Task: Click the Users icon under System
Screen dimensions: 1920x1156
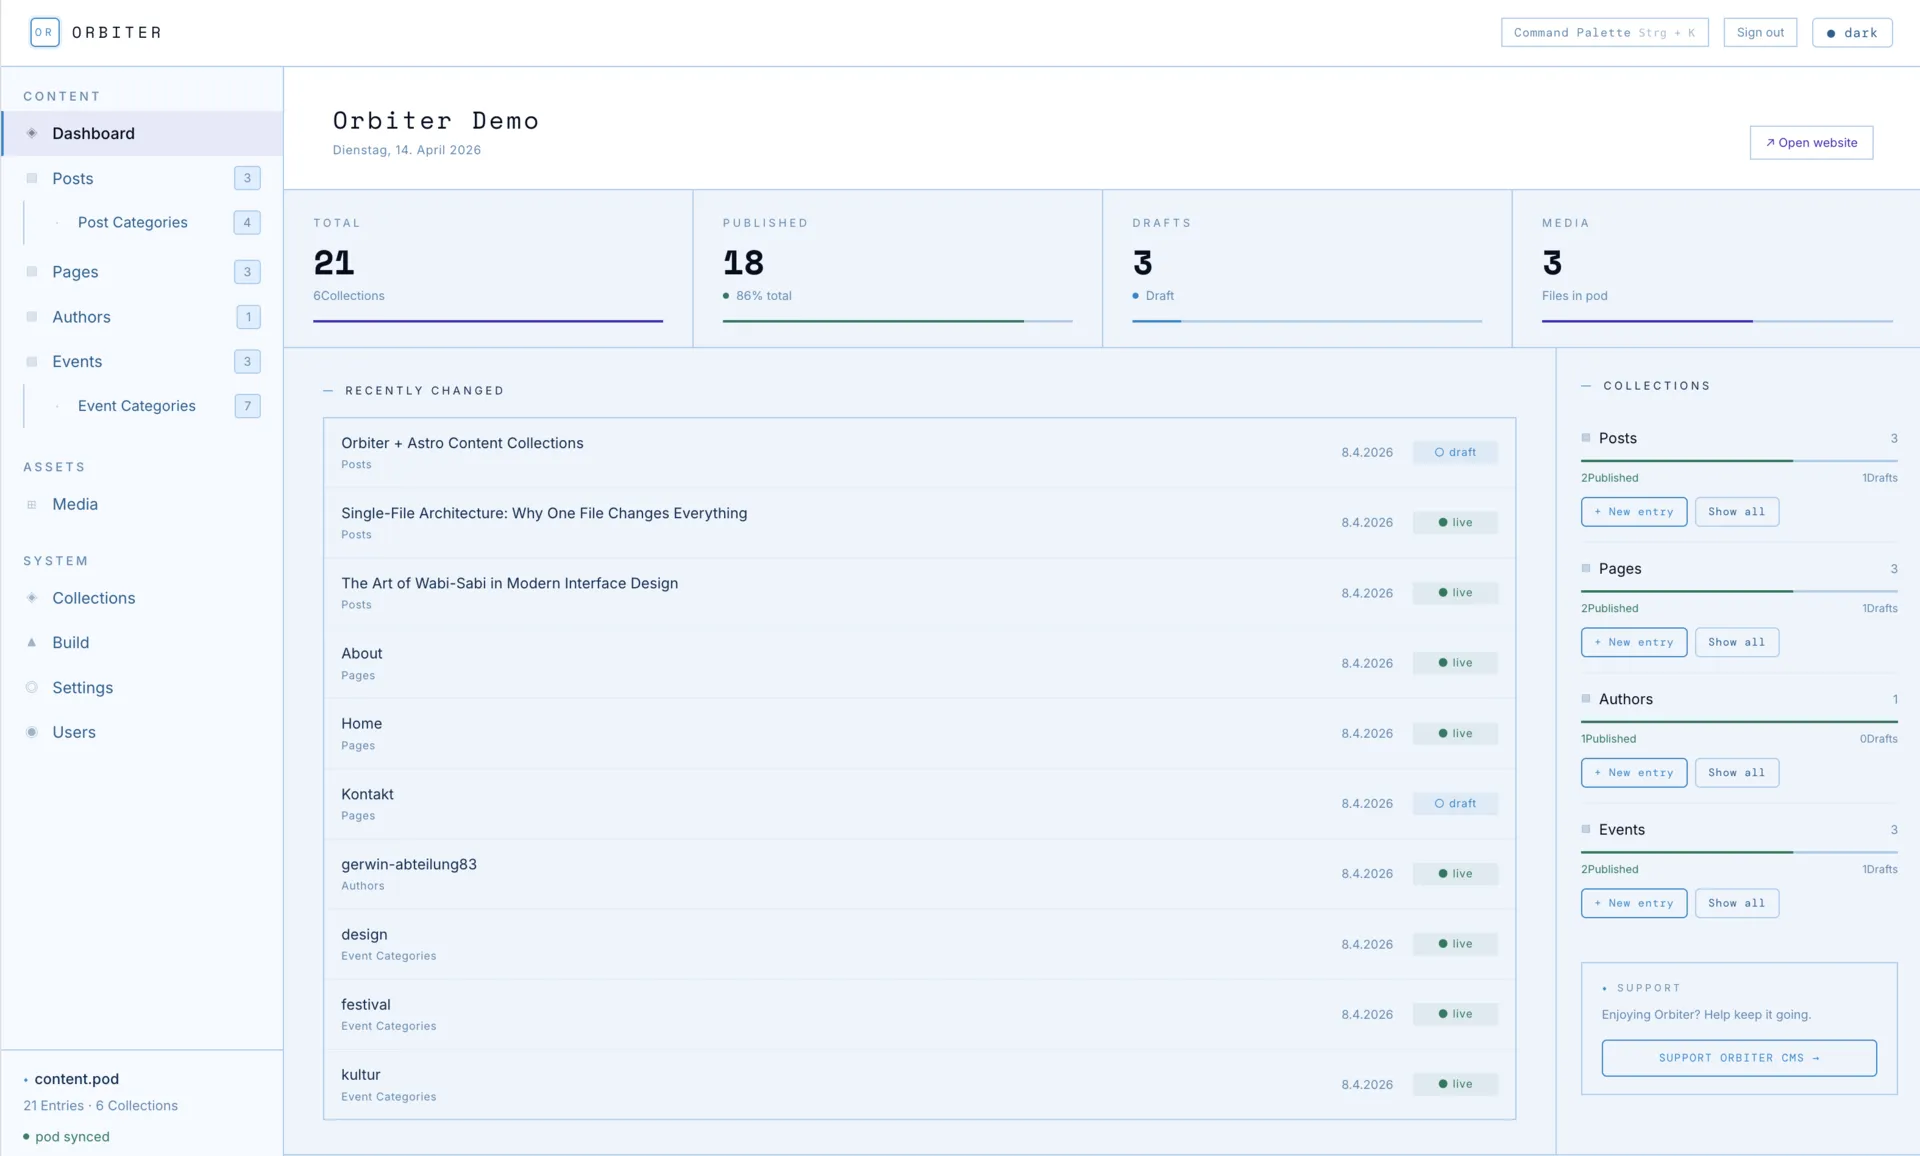Action: (x=32, y=732)
